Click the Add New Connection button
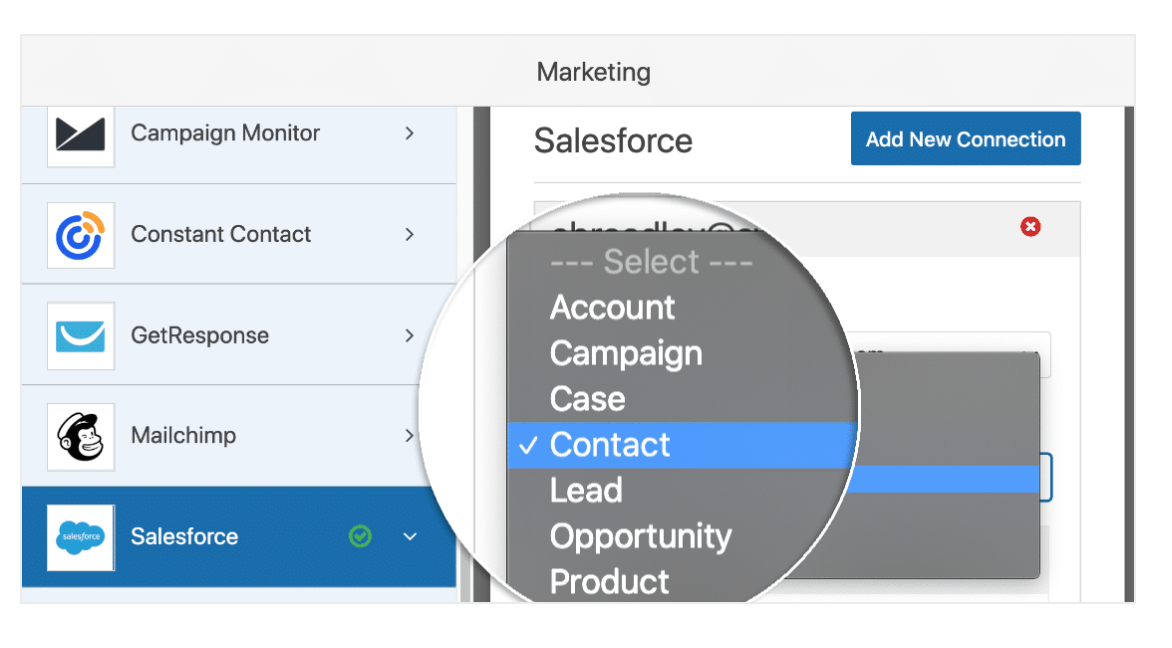This screenshot has width=1172, height=648. 965,139
